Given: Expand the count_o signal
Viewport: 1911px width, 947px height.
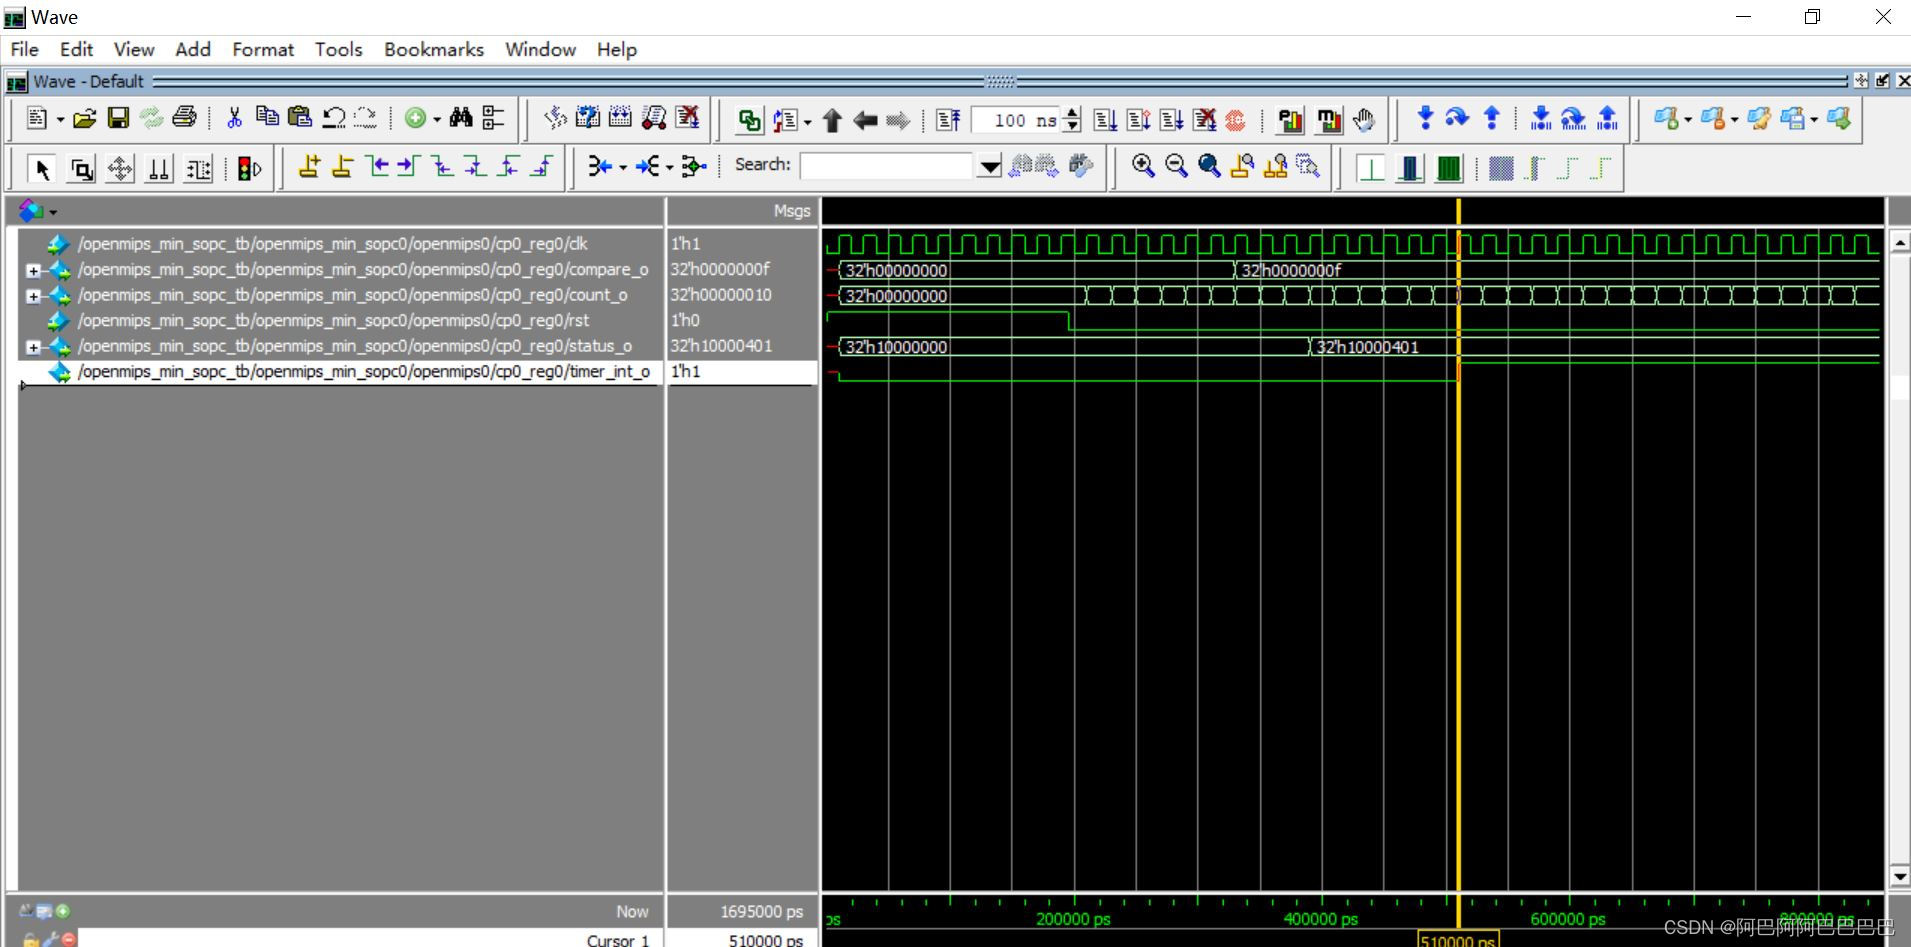Looking at the screenshot, I should [x=33, y=296].
